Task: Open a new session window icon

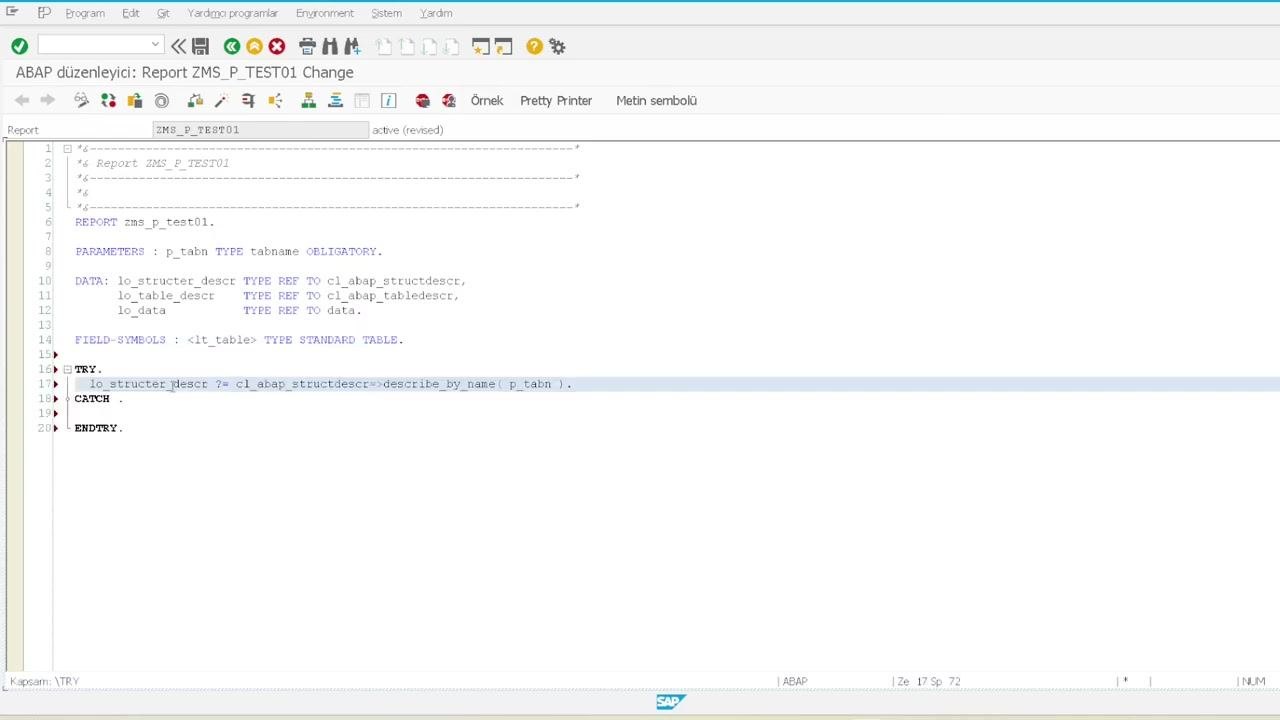Action: pos(481,46)
